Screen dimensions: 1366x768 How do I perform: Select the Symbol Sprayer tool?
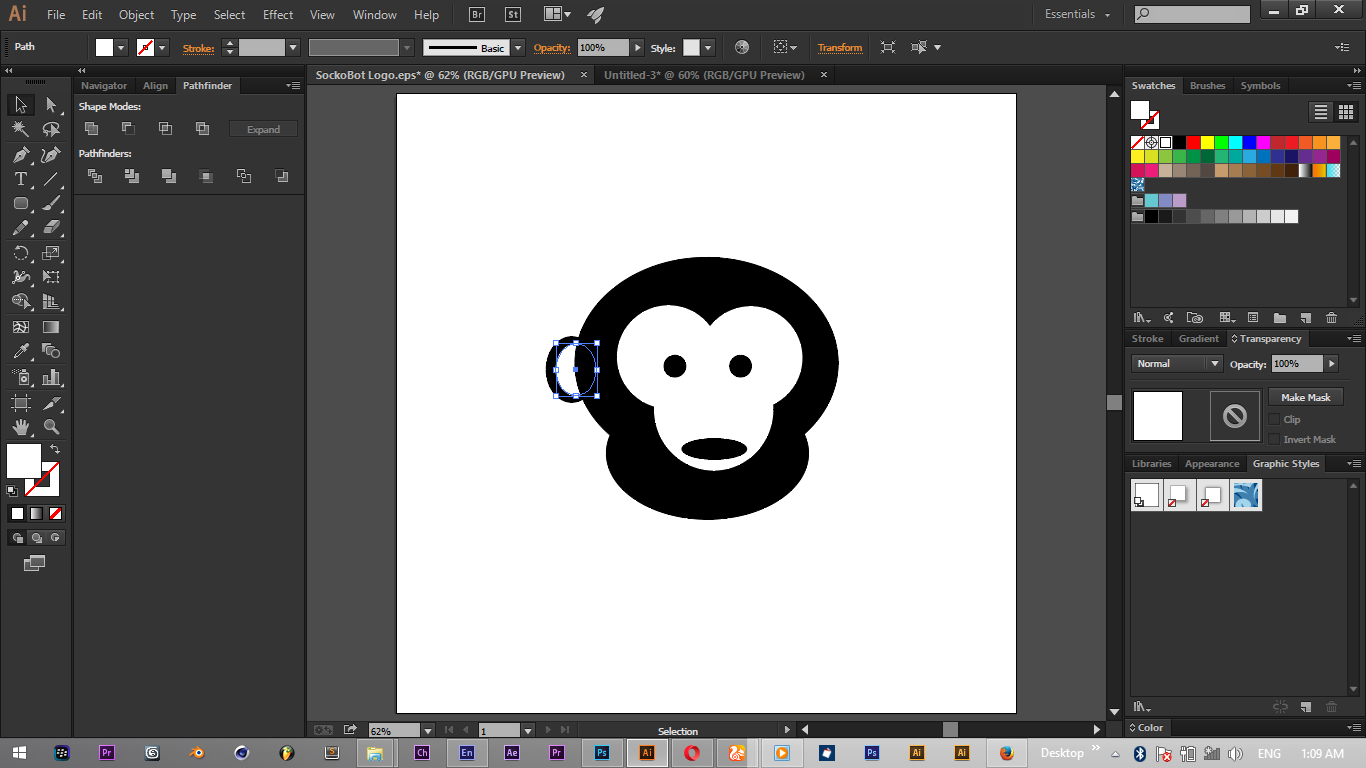pyautogui.click(x=20, y=377)
